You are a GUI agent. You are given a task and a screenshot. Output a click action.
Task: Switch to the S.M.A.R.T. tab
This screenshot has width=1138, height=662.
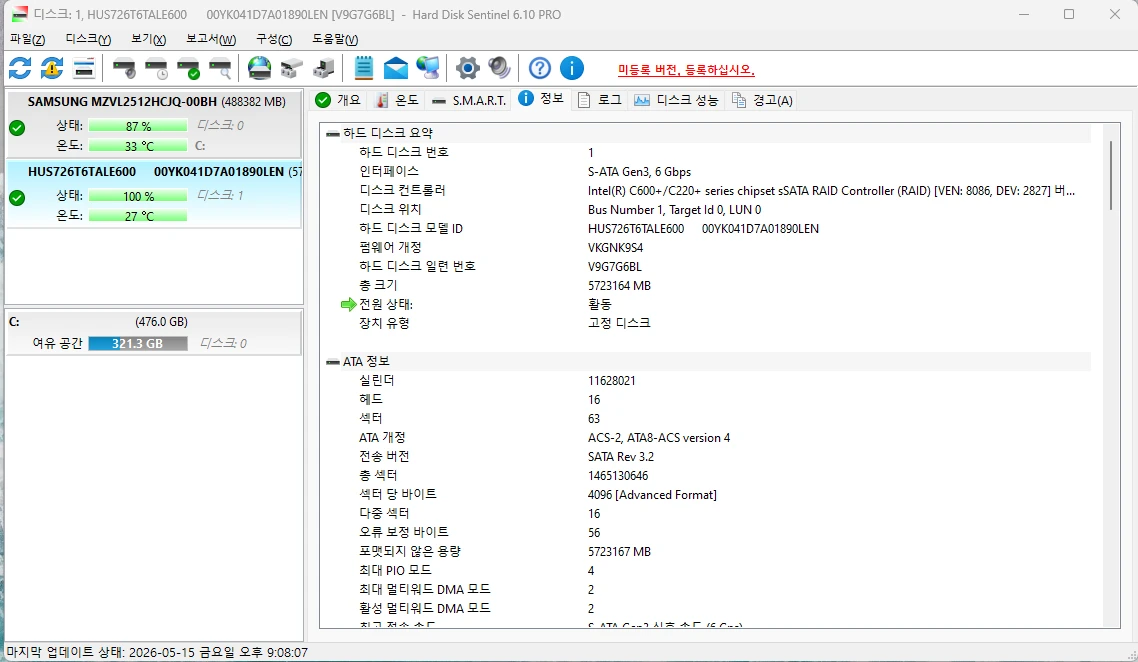[x=469, y=100]
